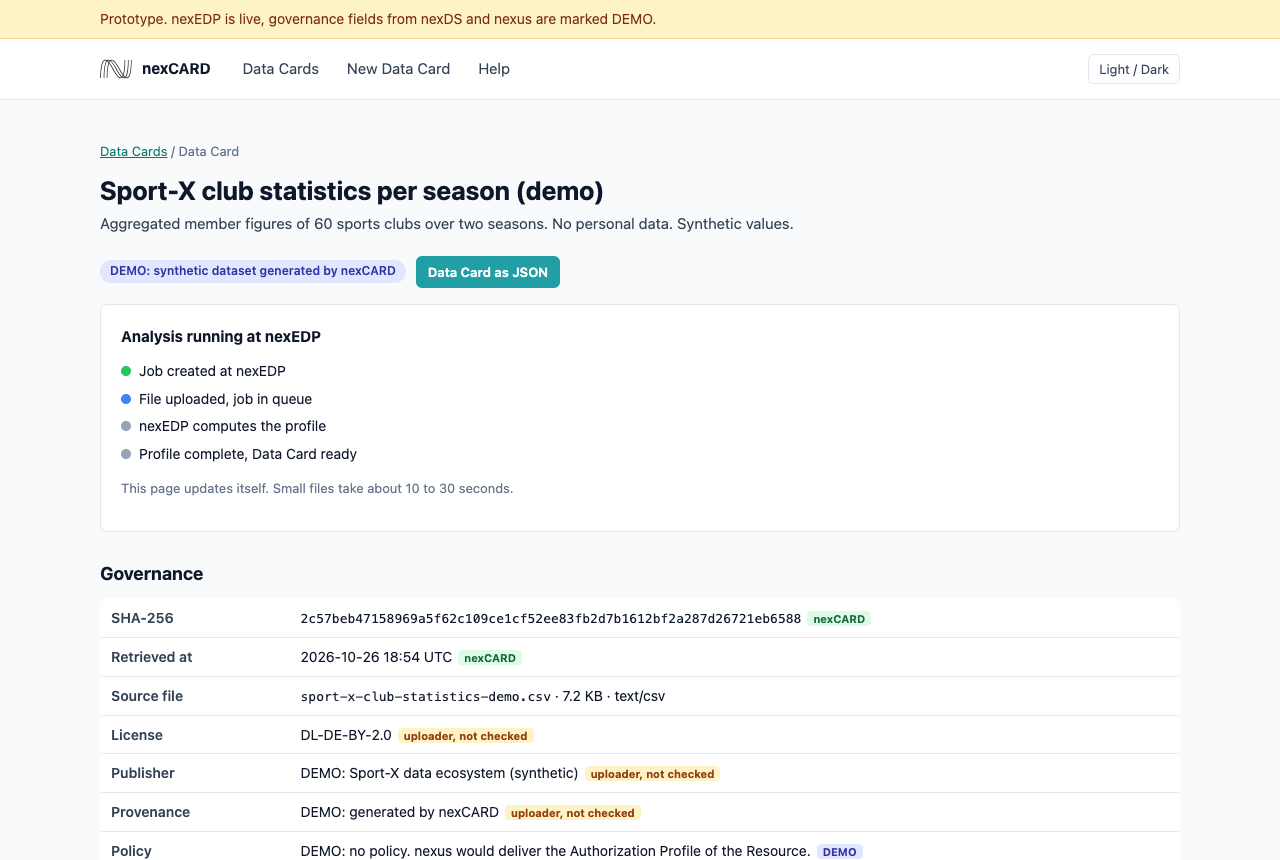
Task: Click the This page updates itself note
Action: click(x=317, y=489)
